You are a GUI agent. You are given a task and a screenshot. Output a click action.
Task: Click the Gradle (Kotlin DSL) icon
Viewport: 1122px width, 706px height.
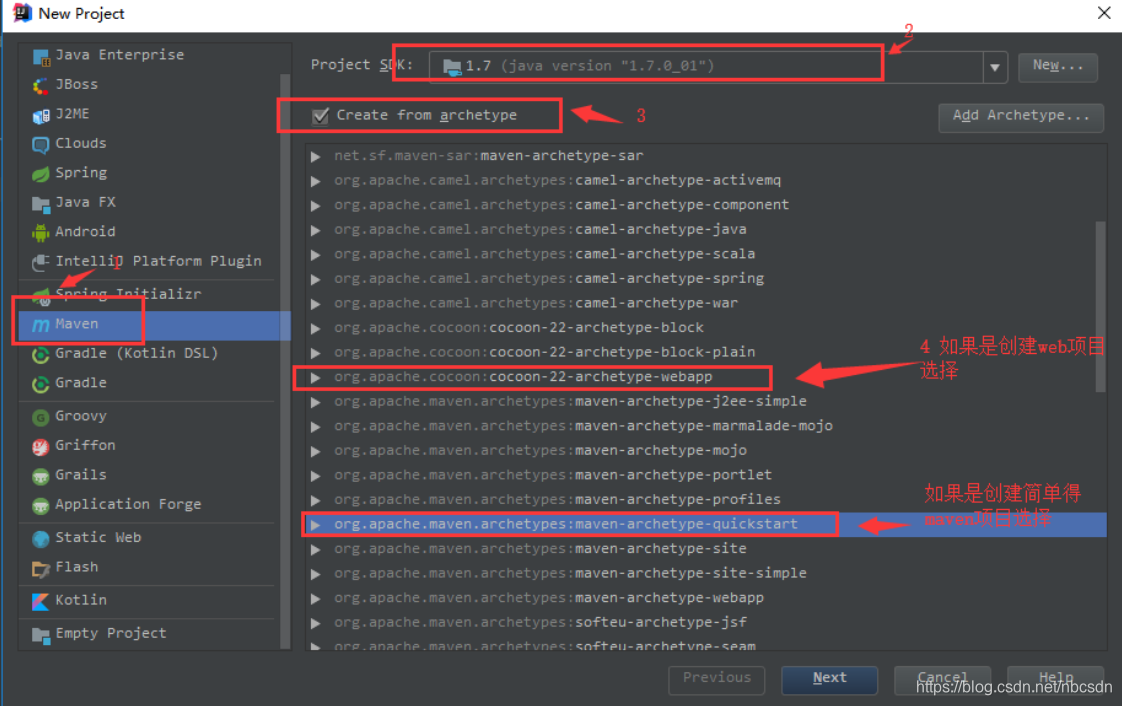41,354
